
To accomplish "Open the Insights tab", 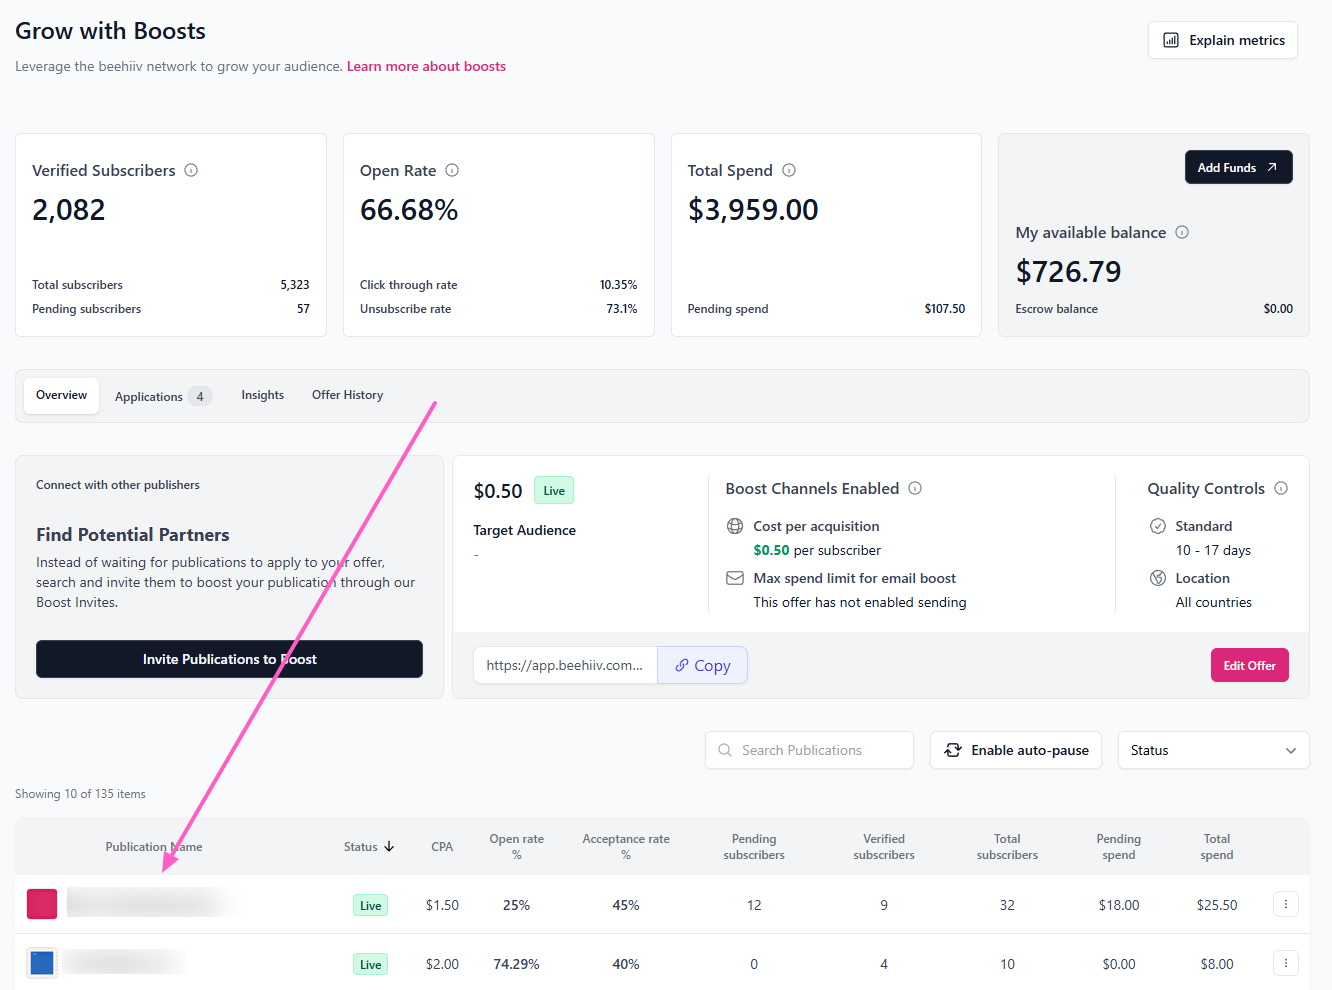I will pyautogui.click(x=262, y=395).
